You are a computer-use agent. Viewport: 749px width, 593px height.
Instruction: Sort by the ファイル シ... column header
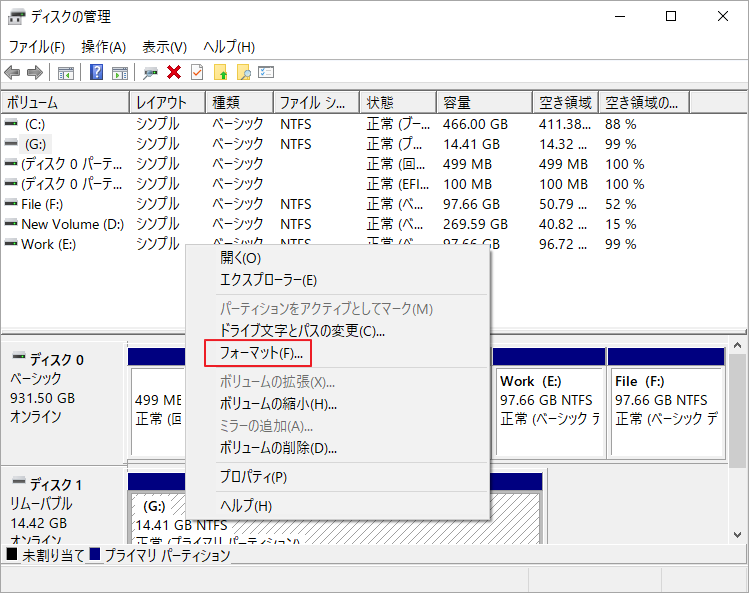317,103
